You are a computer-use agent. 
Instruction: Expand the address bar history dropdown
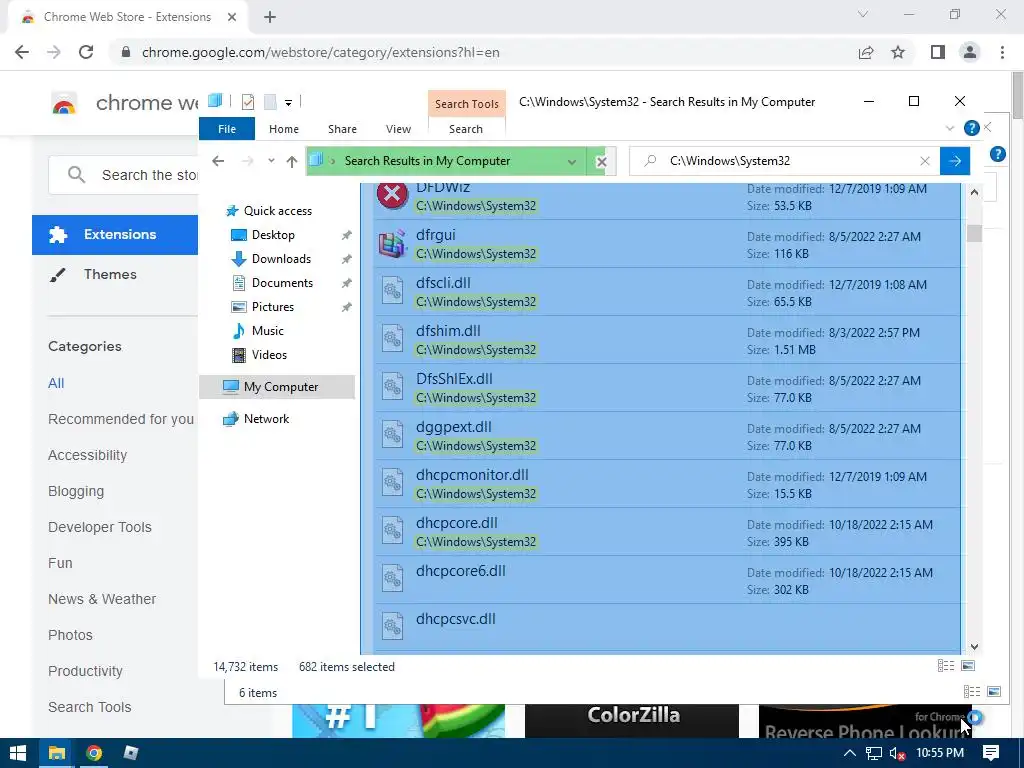click(571, 161)
